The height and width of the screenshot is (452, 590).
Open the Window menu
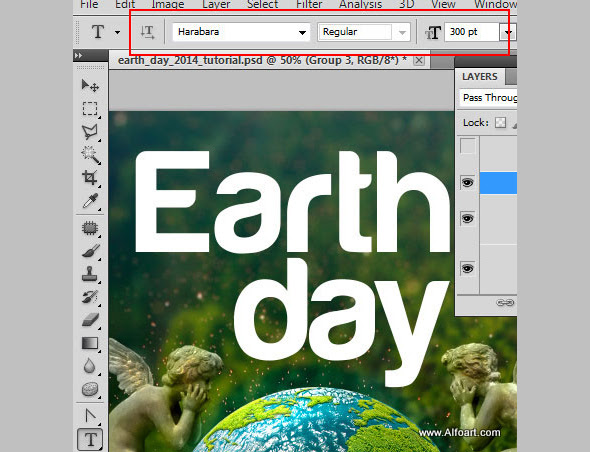495,5
